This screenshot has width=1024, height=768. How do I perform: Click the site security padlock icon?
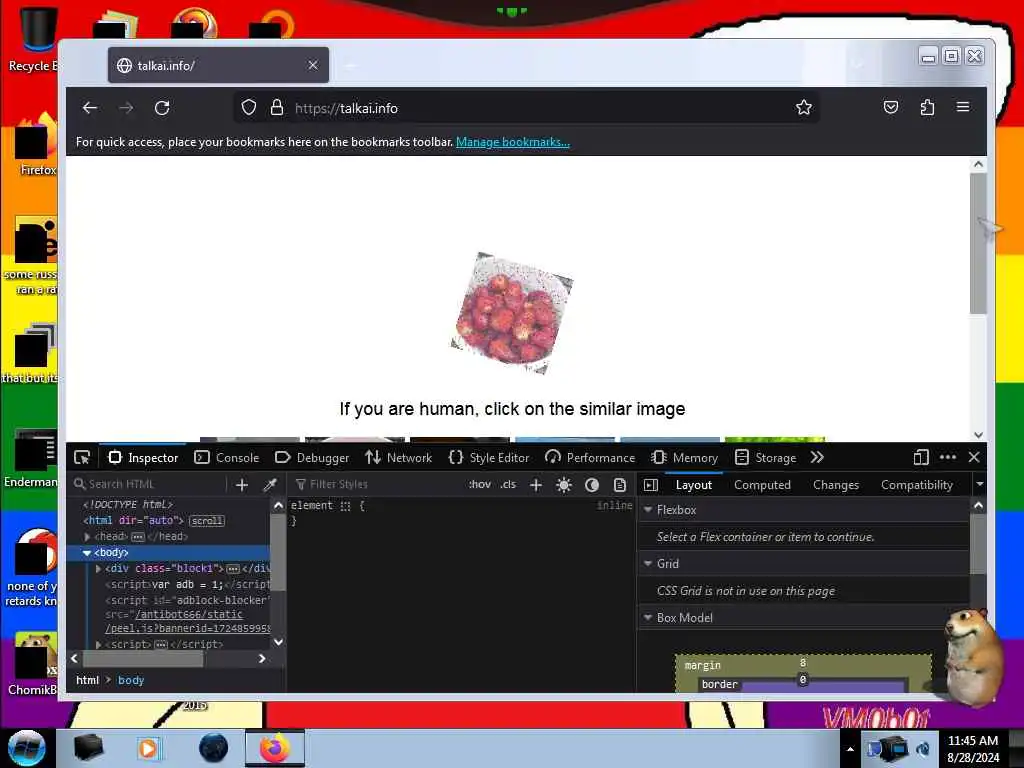(277, 107)
